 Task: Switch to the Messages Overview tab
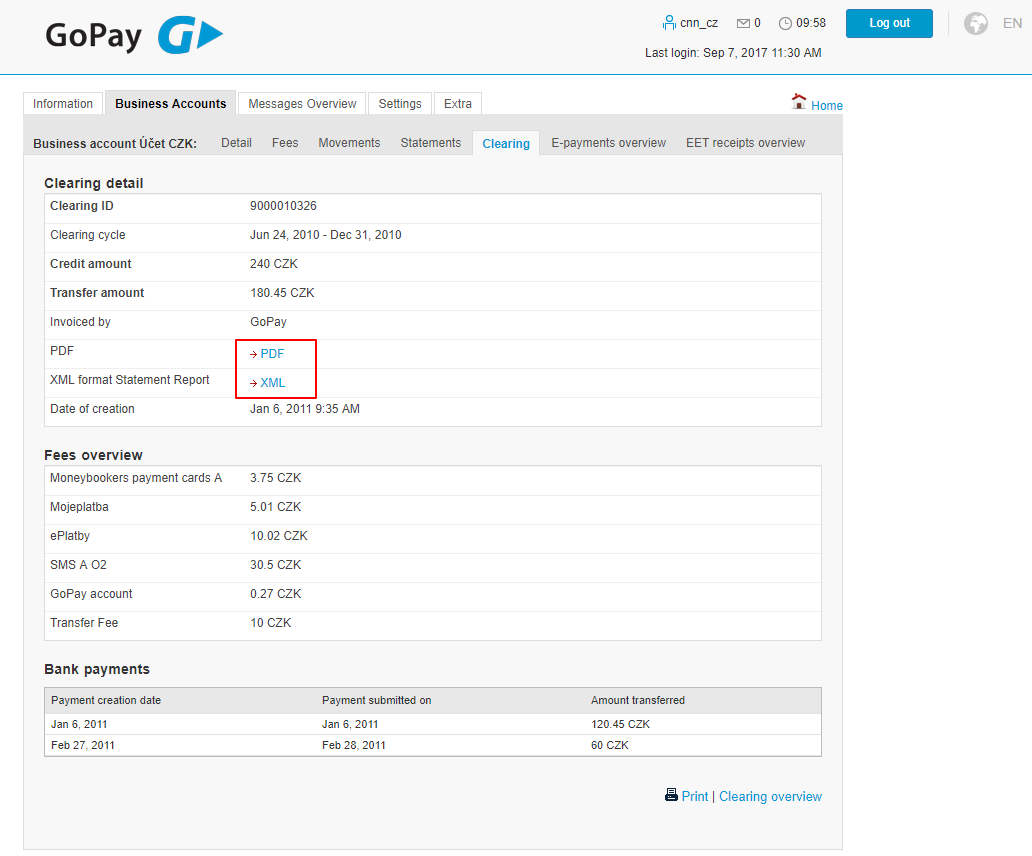302,103
